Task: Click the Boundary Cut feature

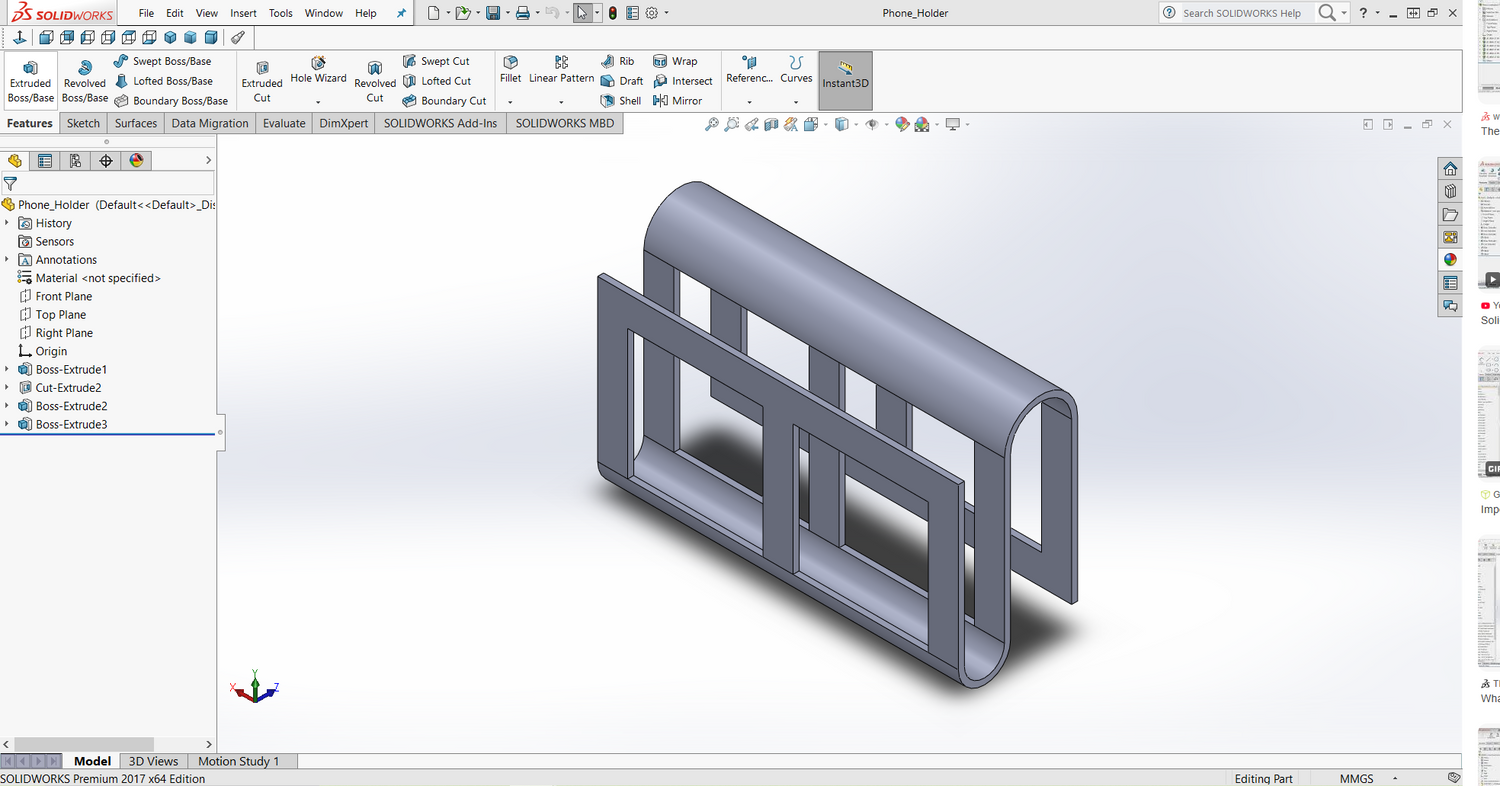Action: click(x=444, y=101)
